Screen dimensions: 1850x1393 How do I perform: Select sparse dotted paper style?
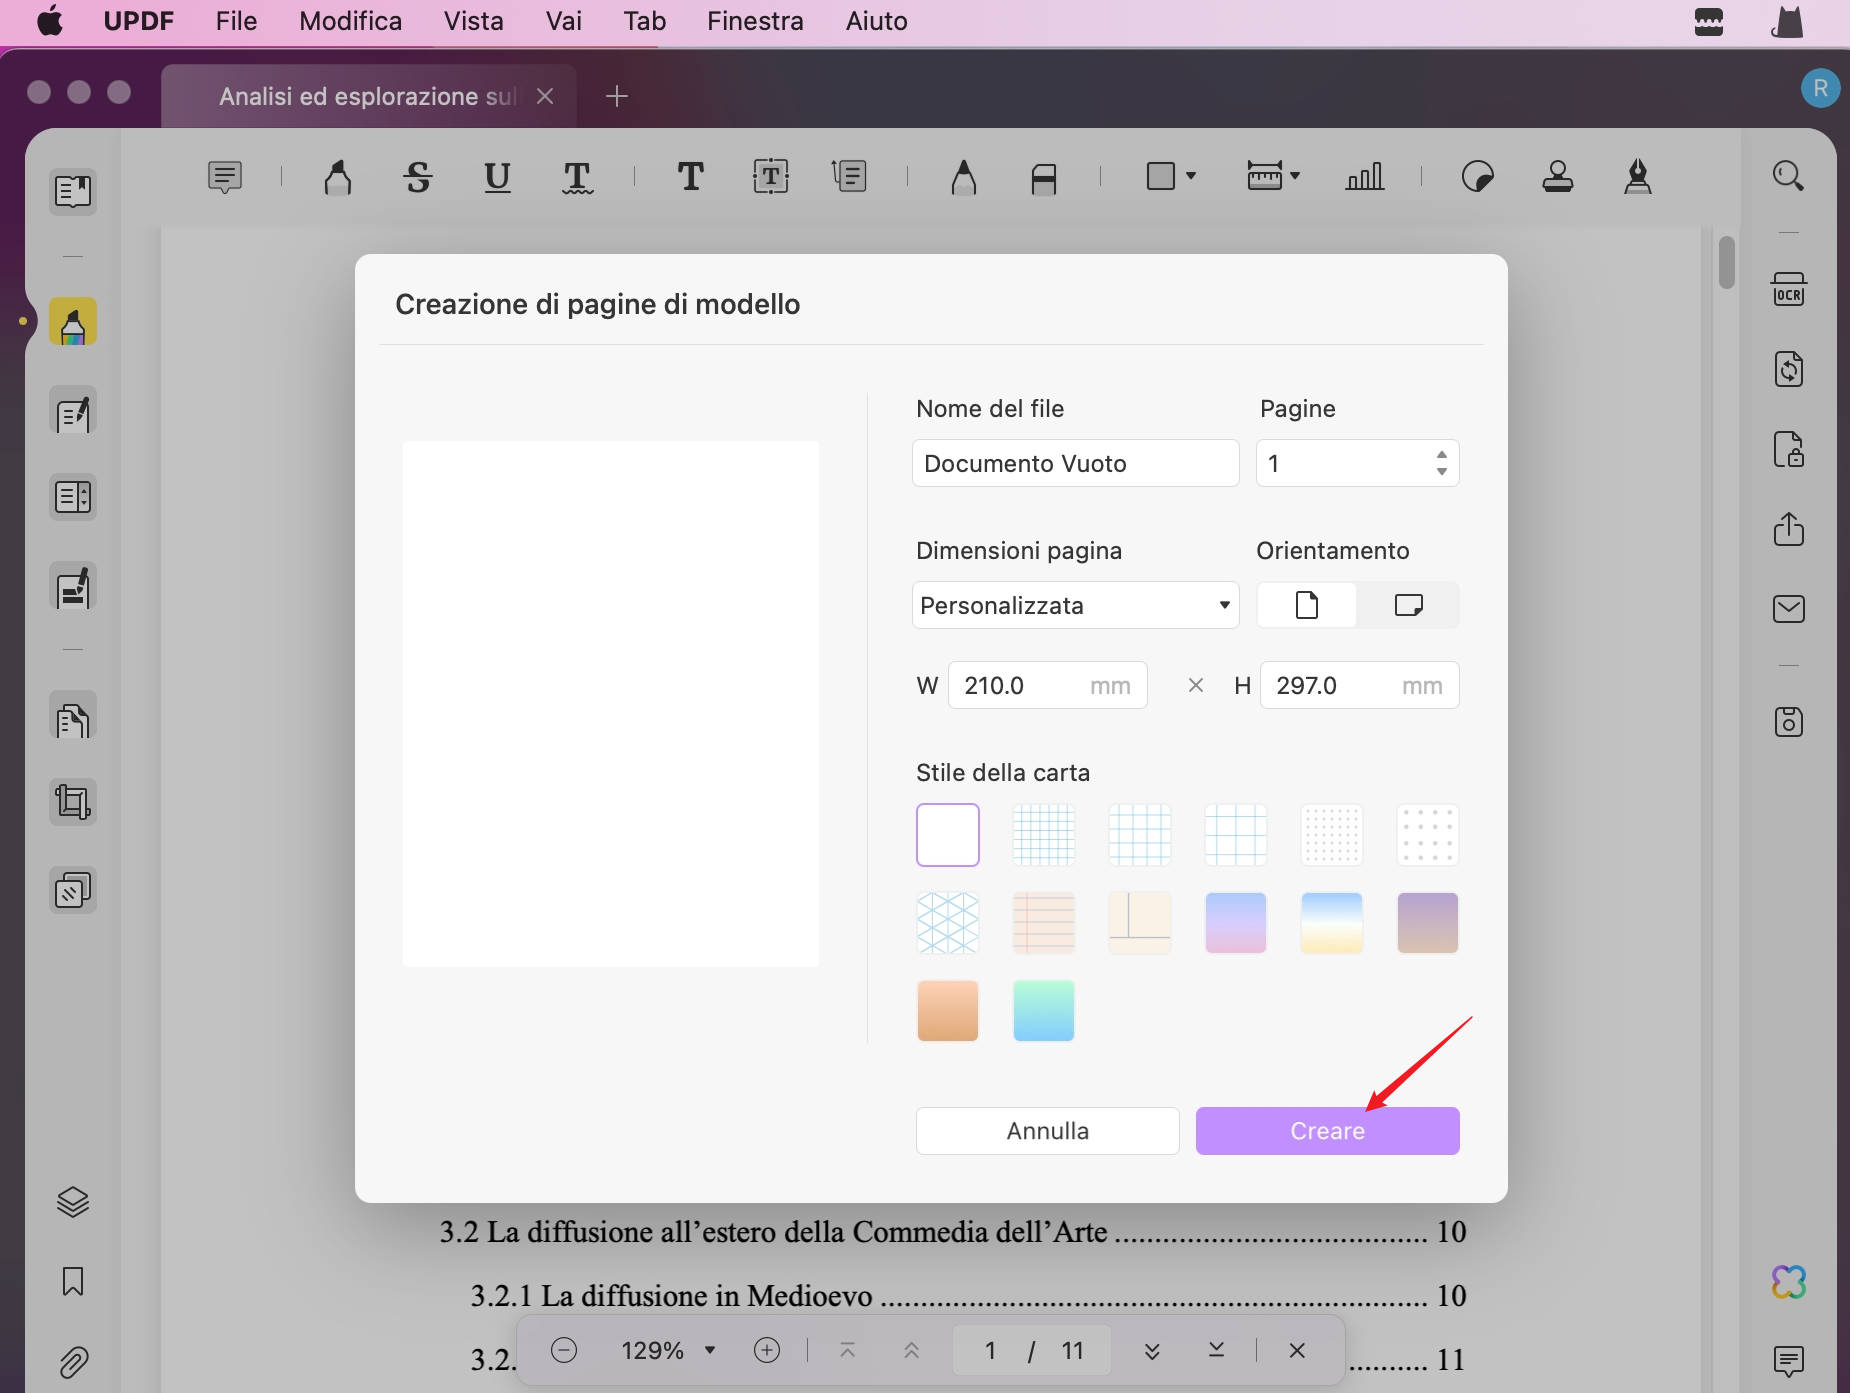click(x=1427, y=835)
